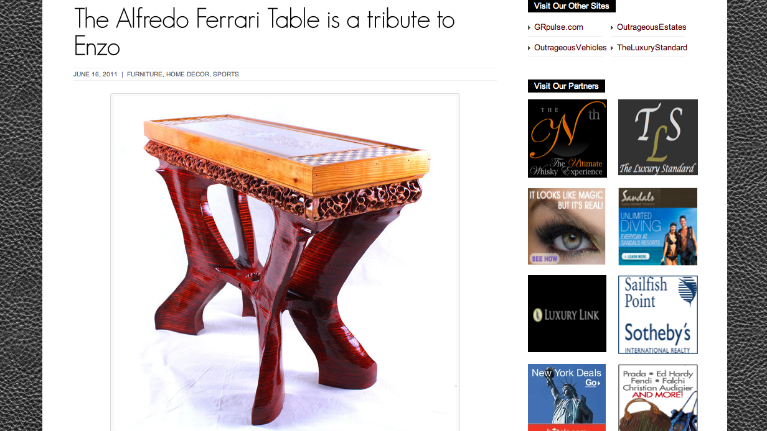
Task: Open the Sailfish Point Sotheby's banner
Action: point(658,315)
